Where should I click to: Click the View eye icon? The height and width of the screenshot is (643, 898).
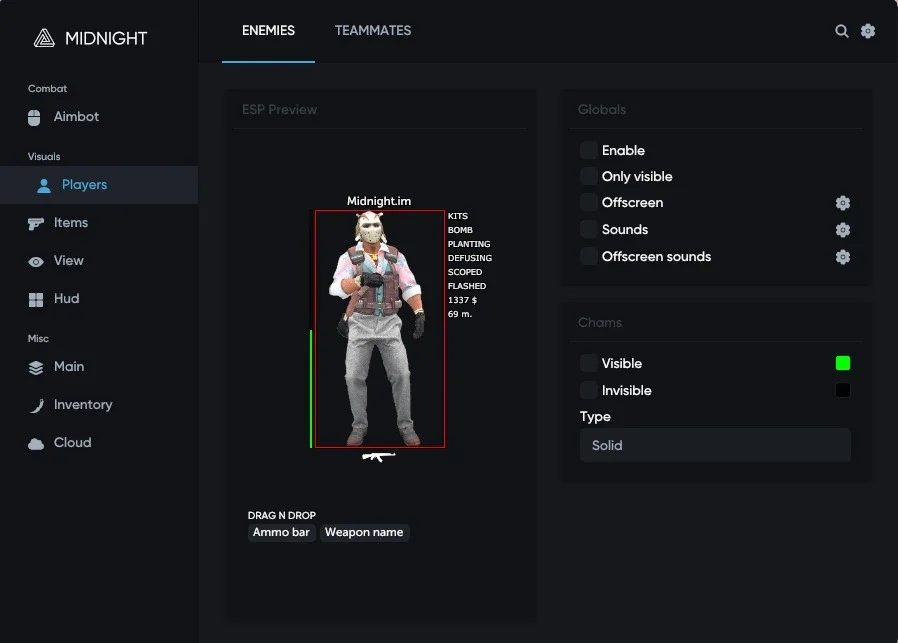(36, 262)
